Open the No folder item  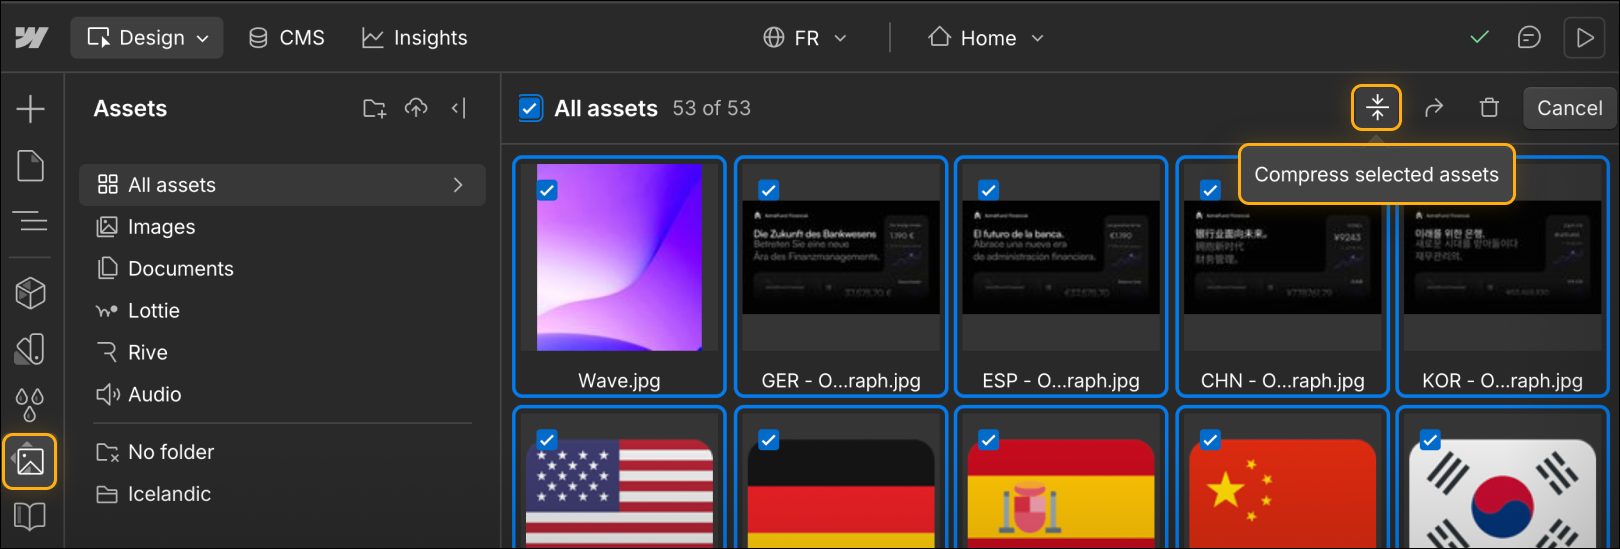[x=155, y=452]
